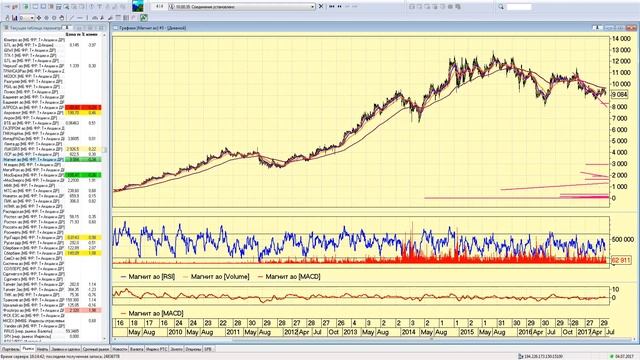Select the Yandex clA row in table
640x360 pixels.
point(52,326)
